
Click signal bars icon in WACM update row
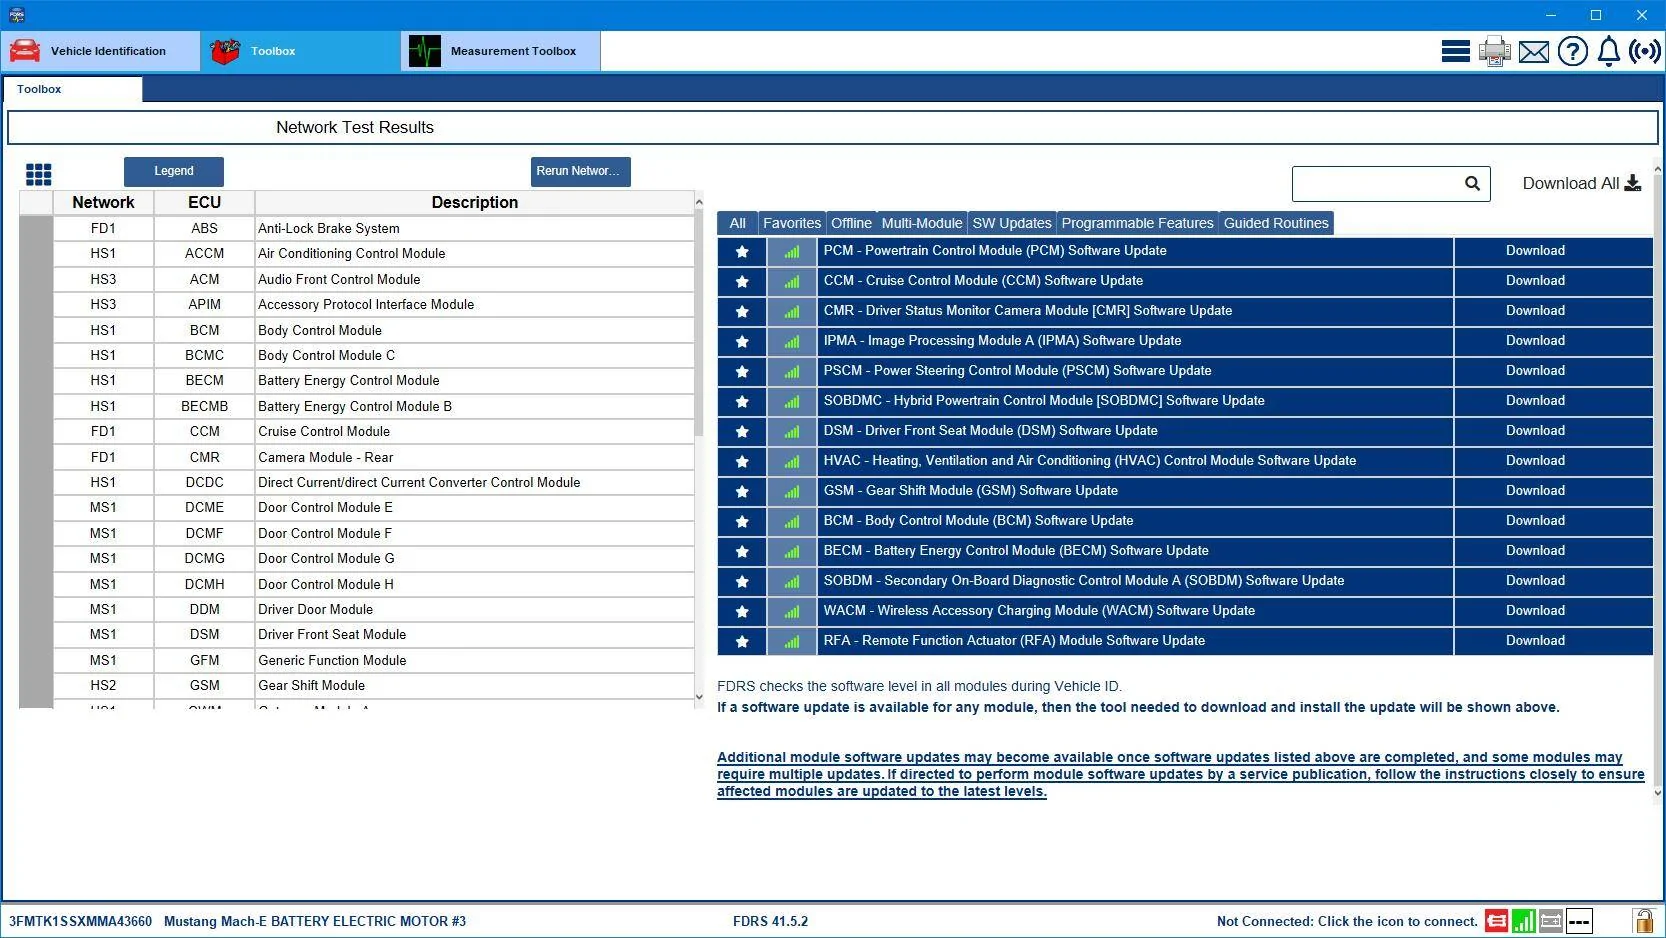792,612
